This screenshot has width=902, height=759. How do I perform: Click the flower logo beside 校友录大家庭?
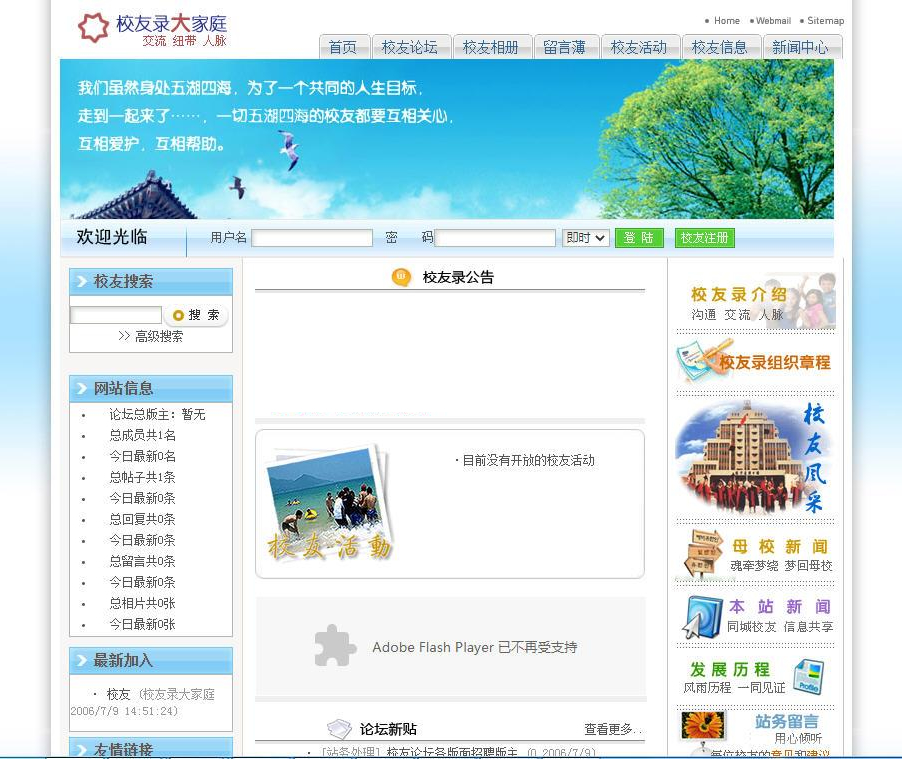pyautogui.click(x=94, y=28)
